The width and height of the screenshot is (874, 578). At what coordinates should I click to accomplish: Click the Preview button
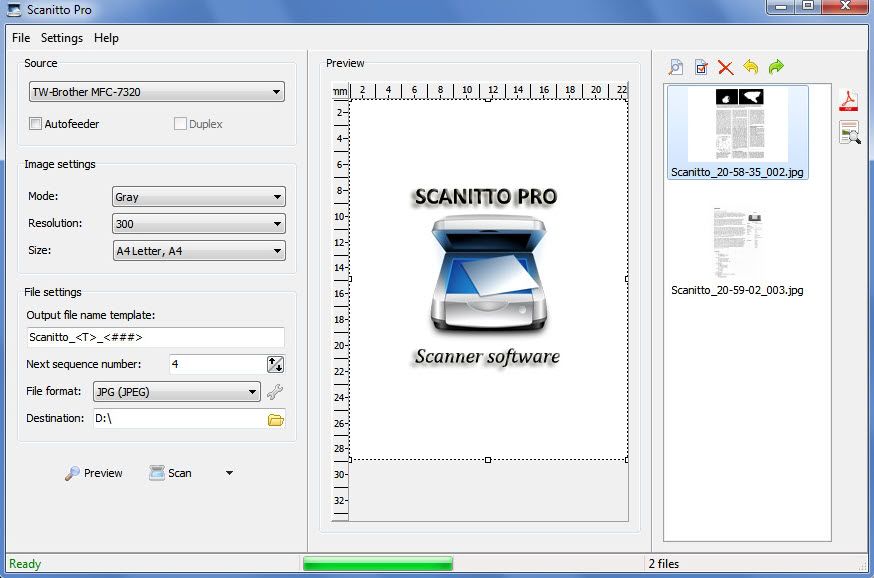pyautogui.click(x=93, y=473)
